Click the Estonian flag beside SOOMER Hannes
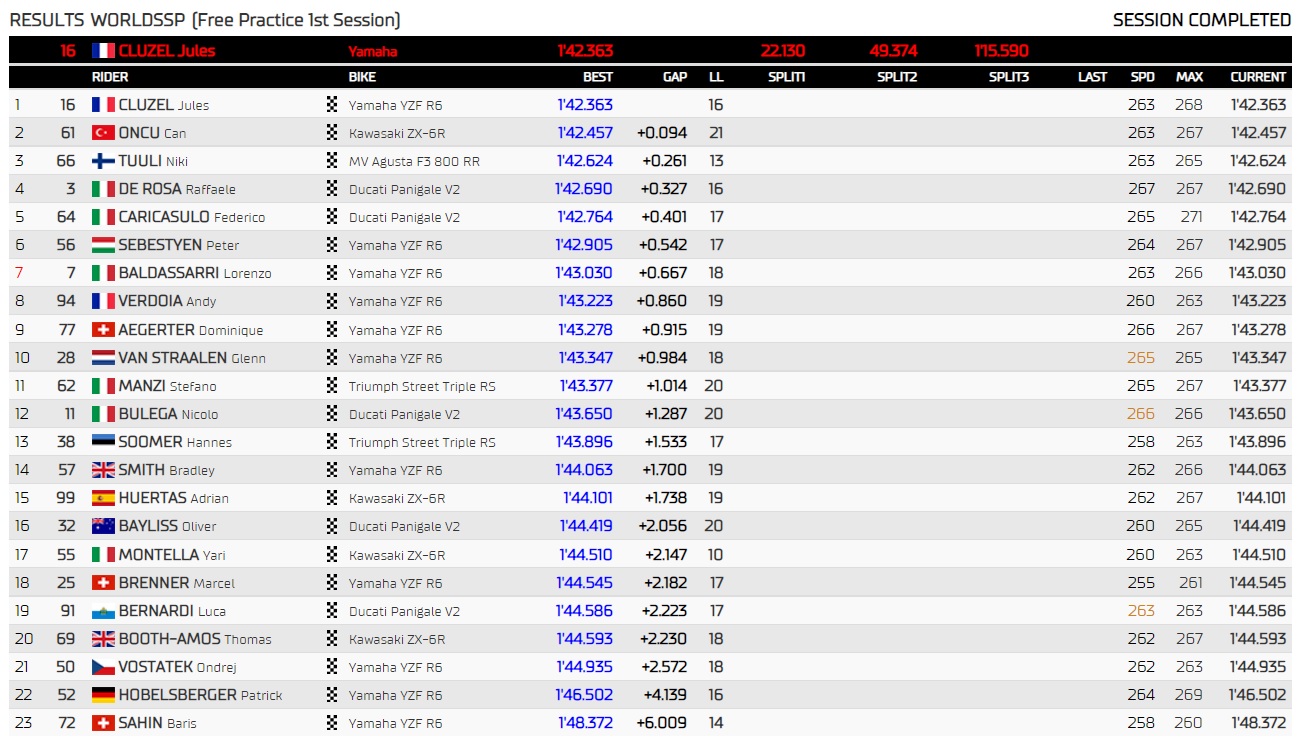Viewport: 1314px width, 739px height. (103, 442)
